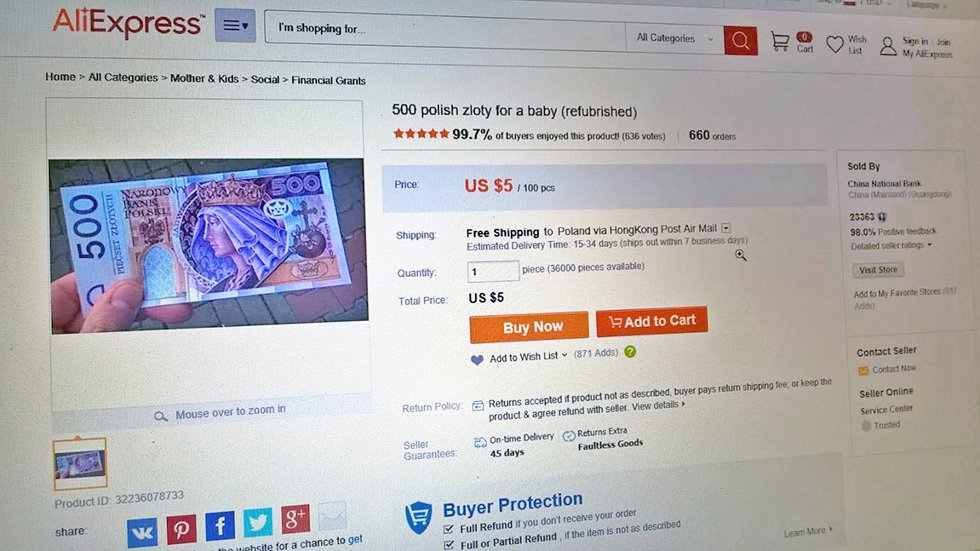Share product on Facebook
This screenshot has height=551, width=980.
pyautogui.click(x=219, y=525)
